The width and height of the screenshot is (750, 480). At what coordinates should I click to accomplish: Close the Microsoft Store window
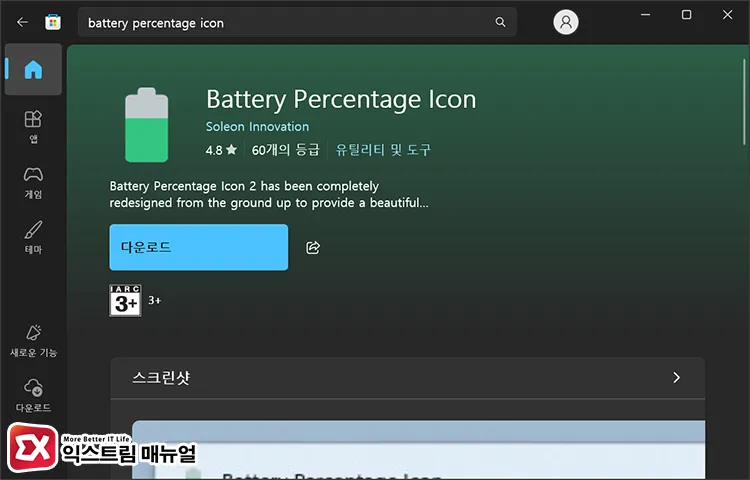tap(728, 15)
